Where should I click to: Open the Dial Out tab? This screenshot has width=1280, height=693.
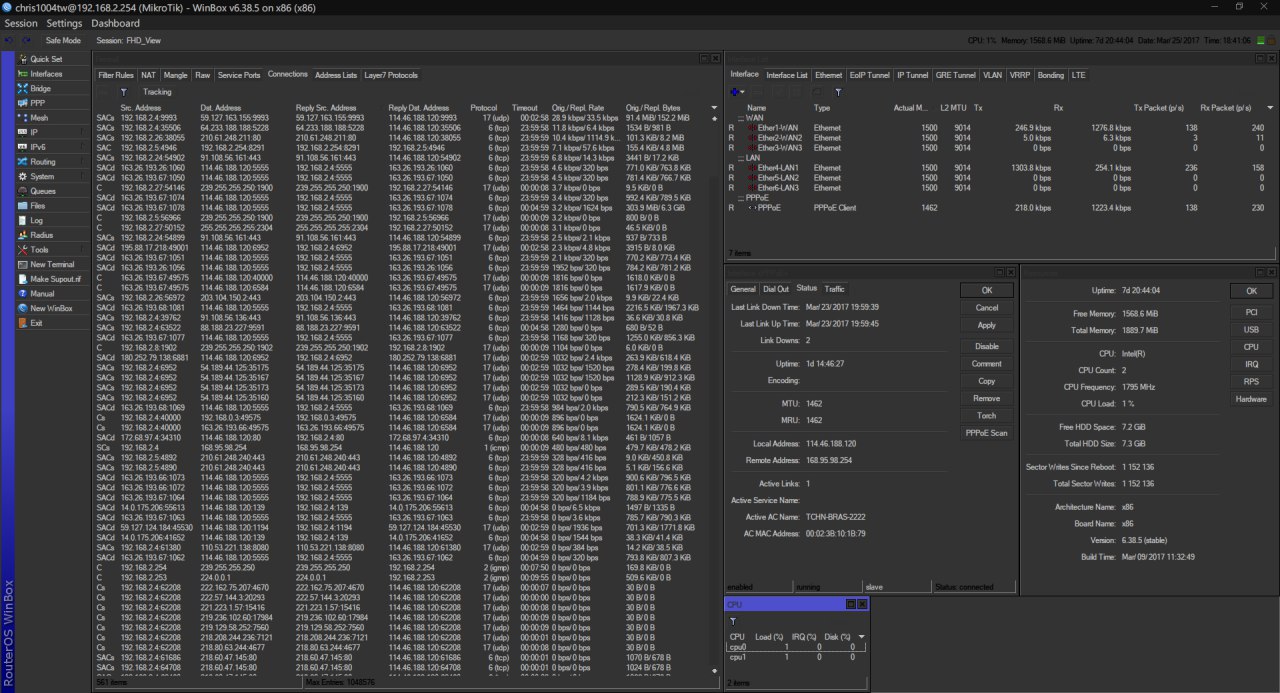776,289
